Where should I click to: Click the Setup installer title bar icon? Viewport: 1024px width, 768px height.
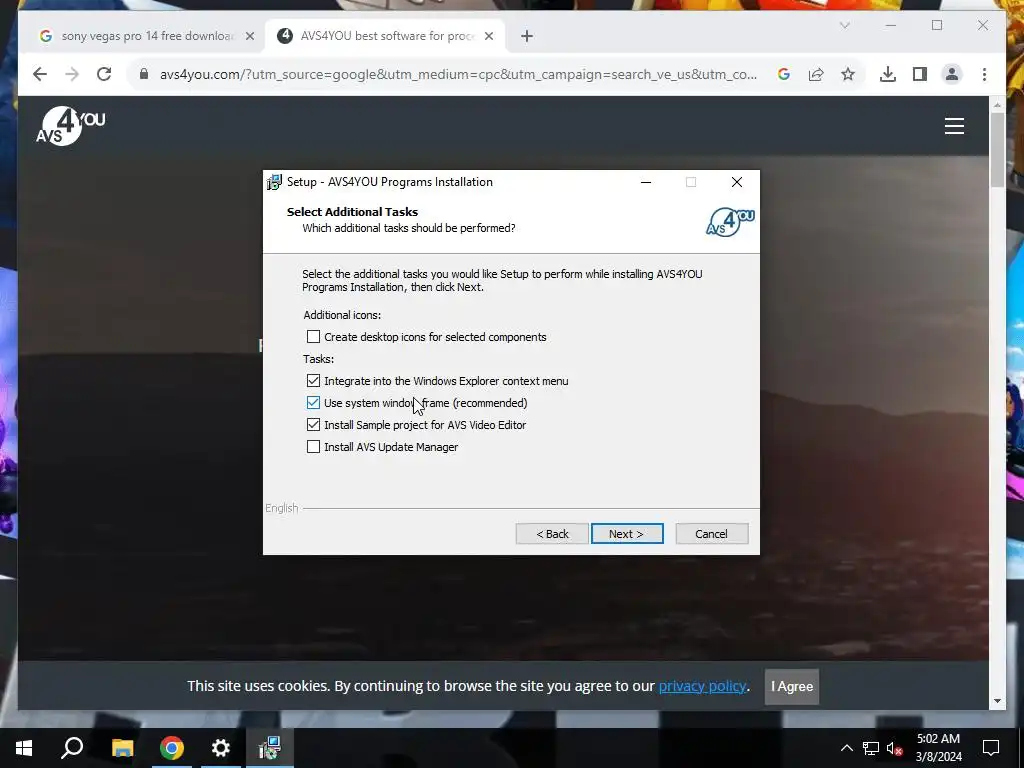pos(274,182)
